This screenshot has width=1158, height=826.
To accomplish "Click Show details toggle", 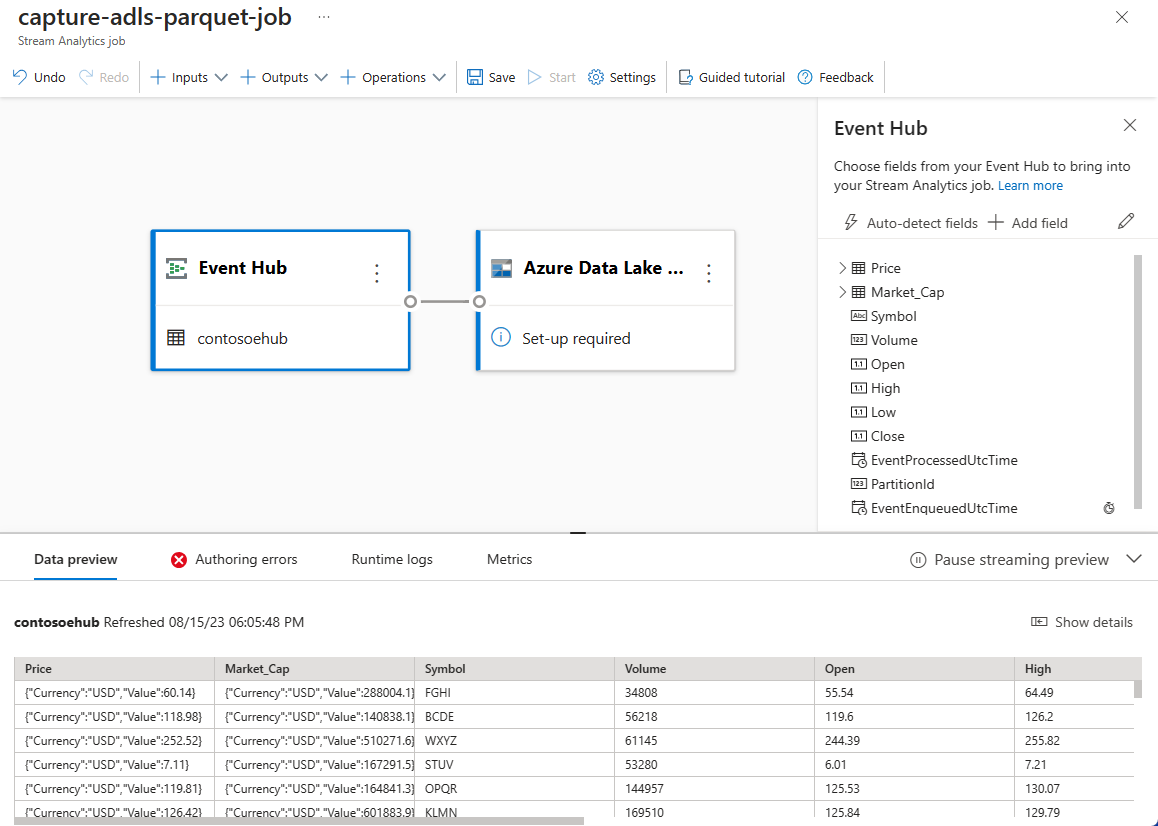I will click(x=1082, y=622).
